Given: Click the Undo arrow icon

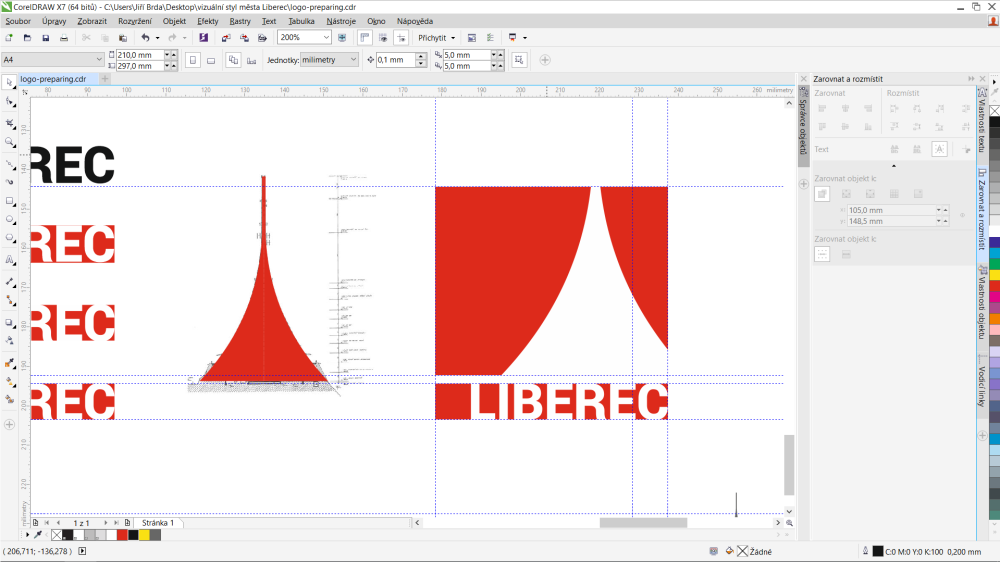Looking at the screenshot, I should pos(145,38).
